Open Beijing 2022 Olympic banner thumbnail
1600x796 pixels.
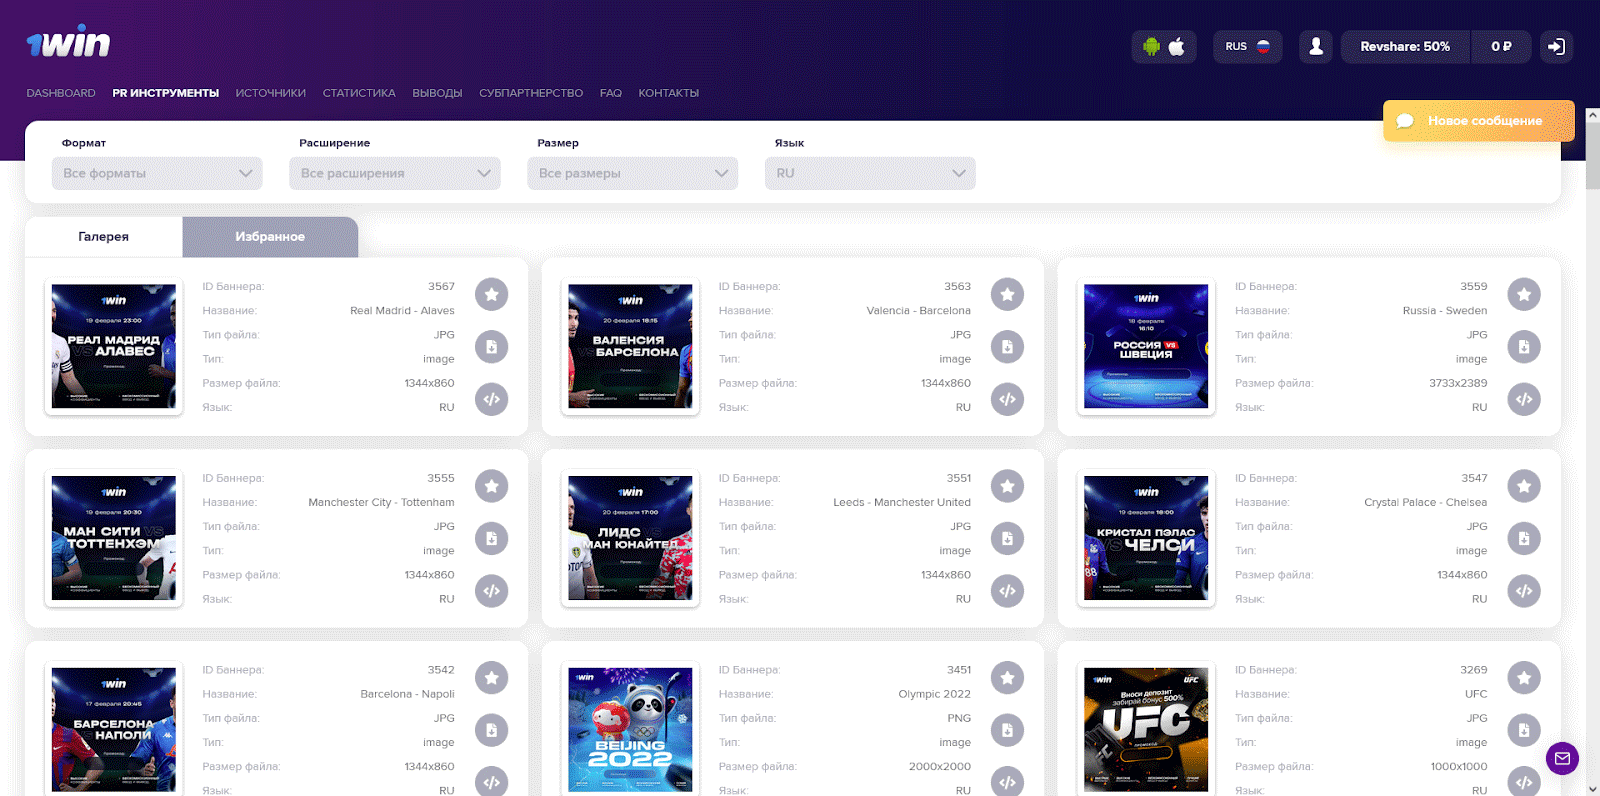coord(630,730)
